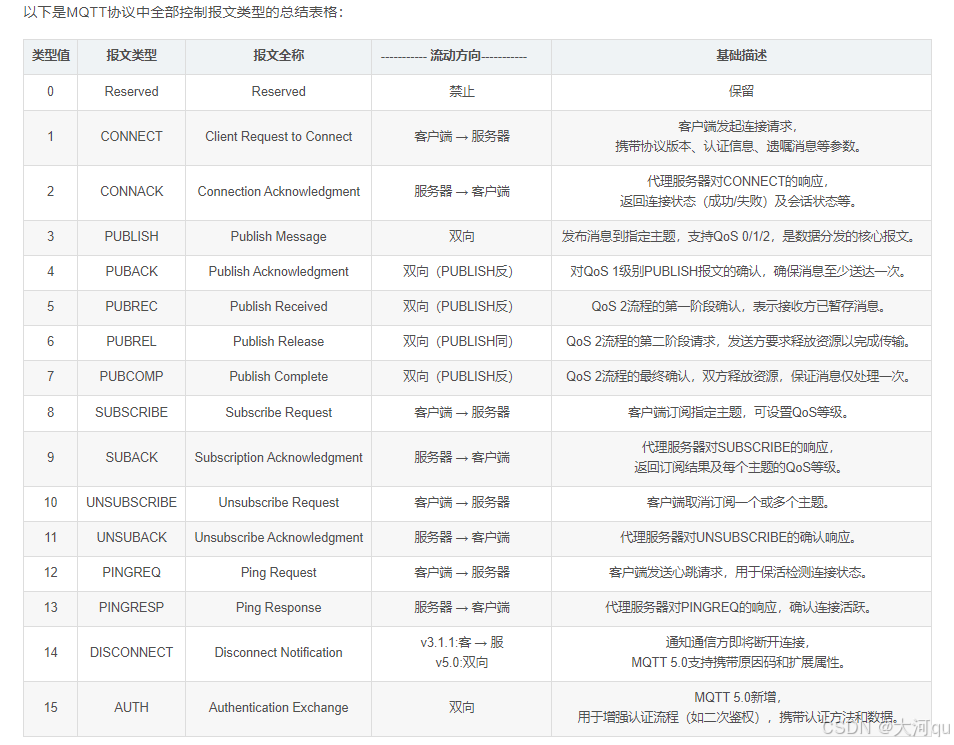
Task: Click 'MQTT 5.0新增' description text
Action: tap(736, 697)
